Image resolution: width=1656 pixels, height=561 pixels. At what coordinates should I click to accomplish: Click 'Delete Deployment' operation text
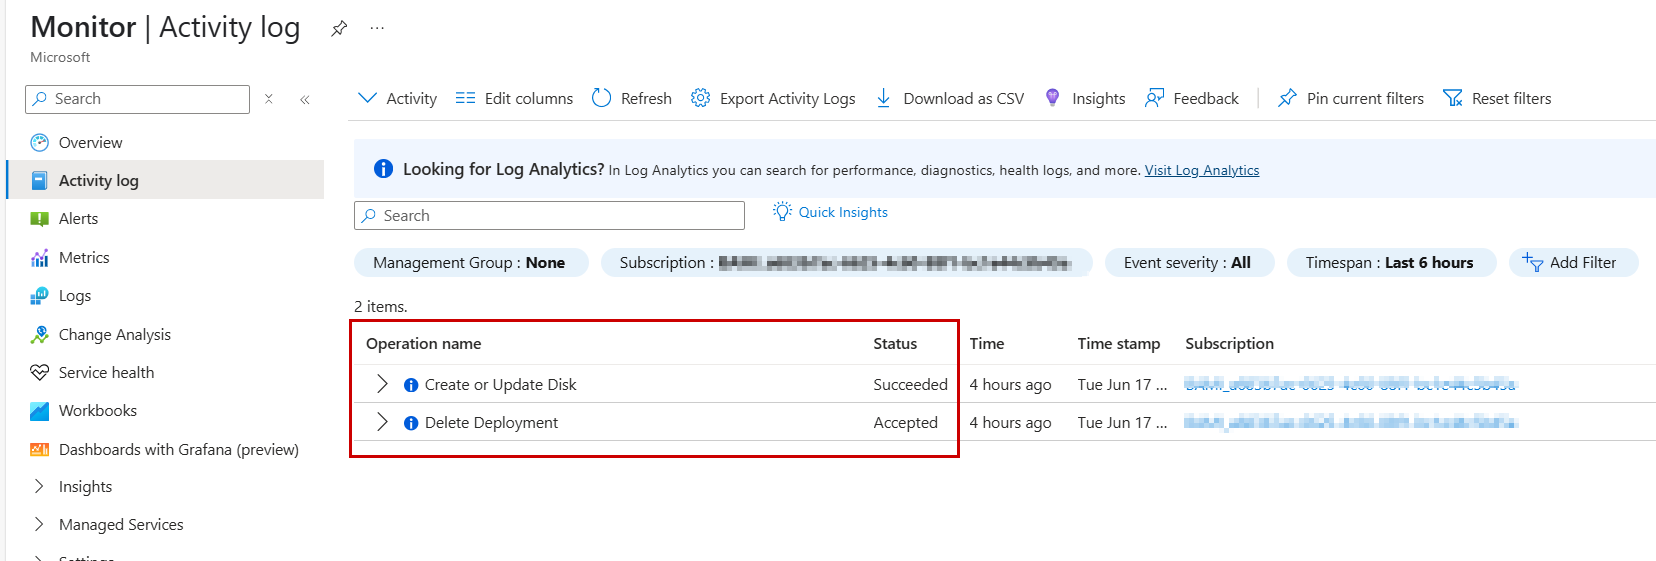[491, 422]
